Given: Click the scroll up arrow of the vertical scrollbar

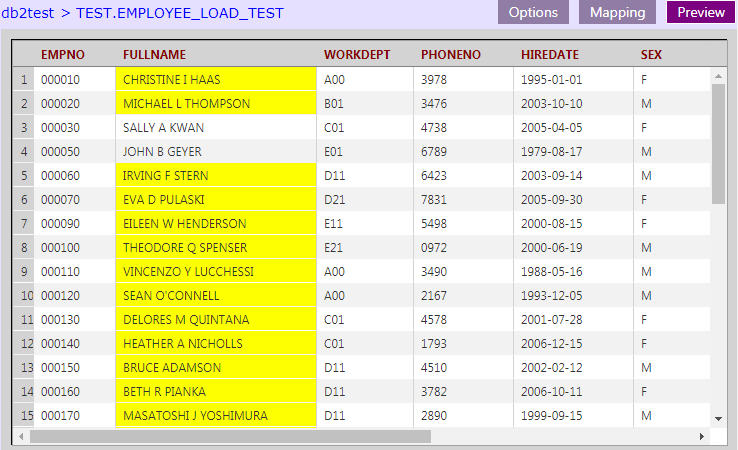Looking at the screenshot, I should 718,76.
